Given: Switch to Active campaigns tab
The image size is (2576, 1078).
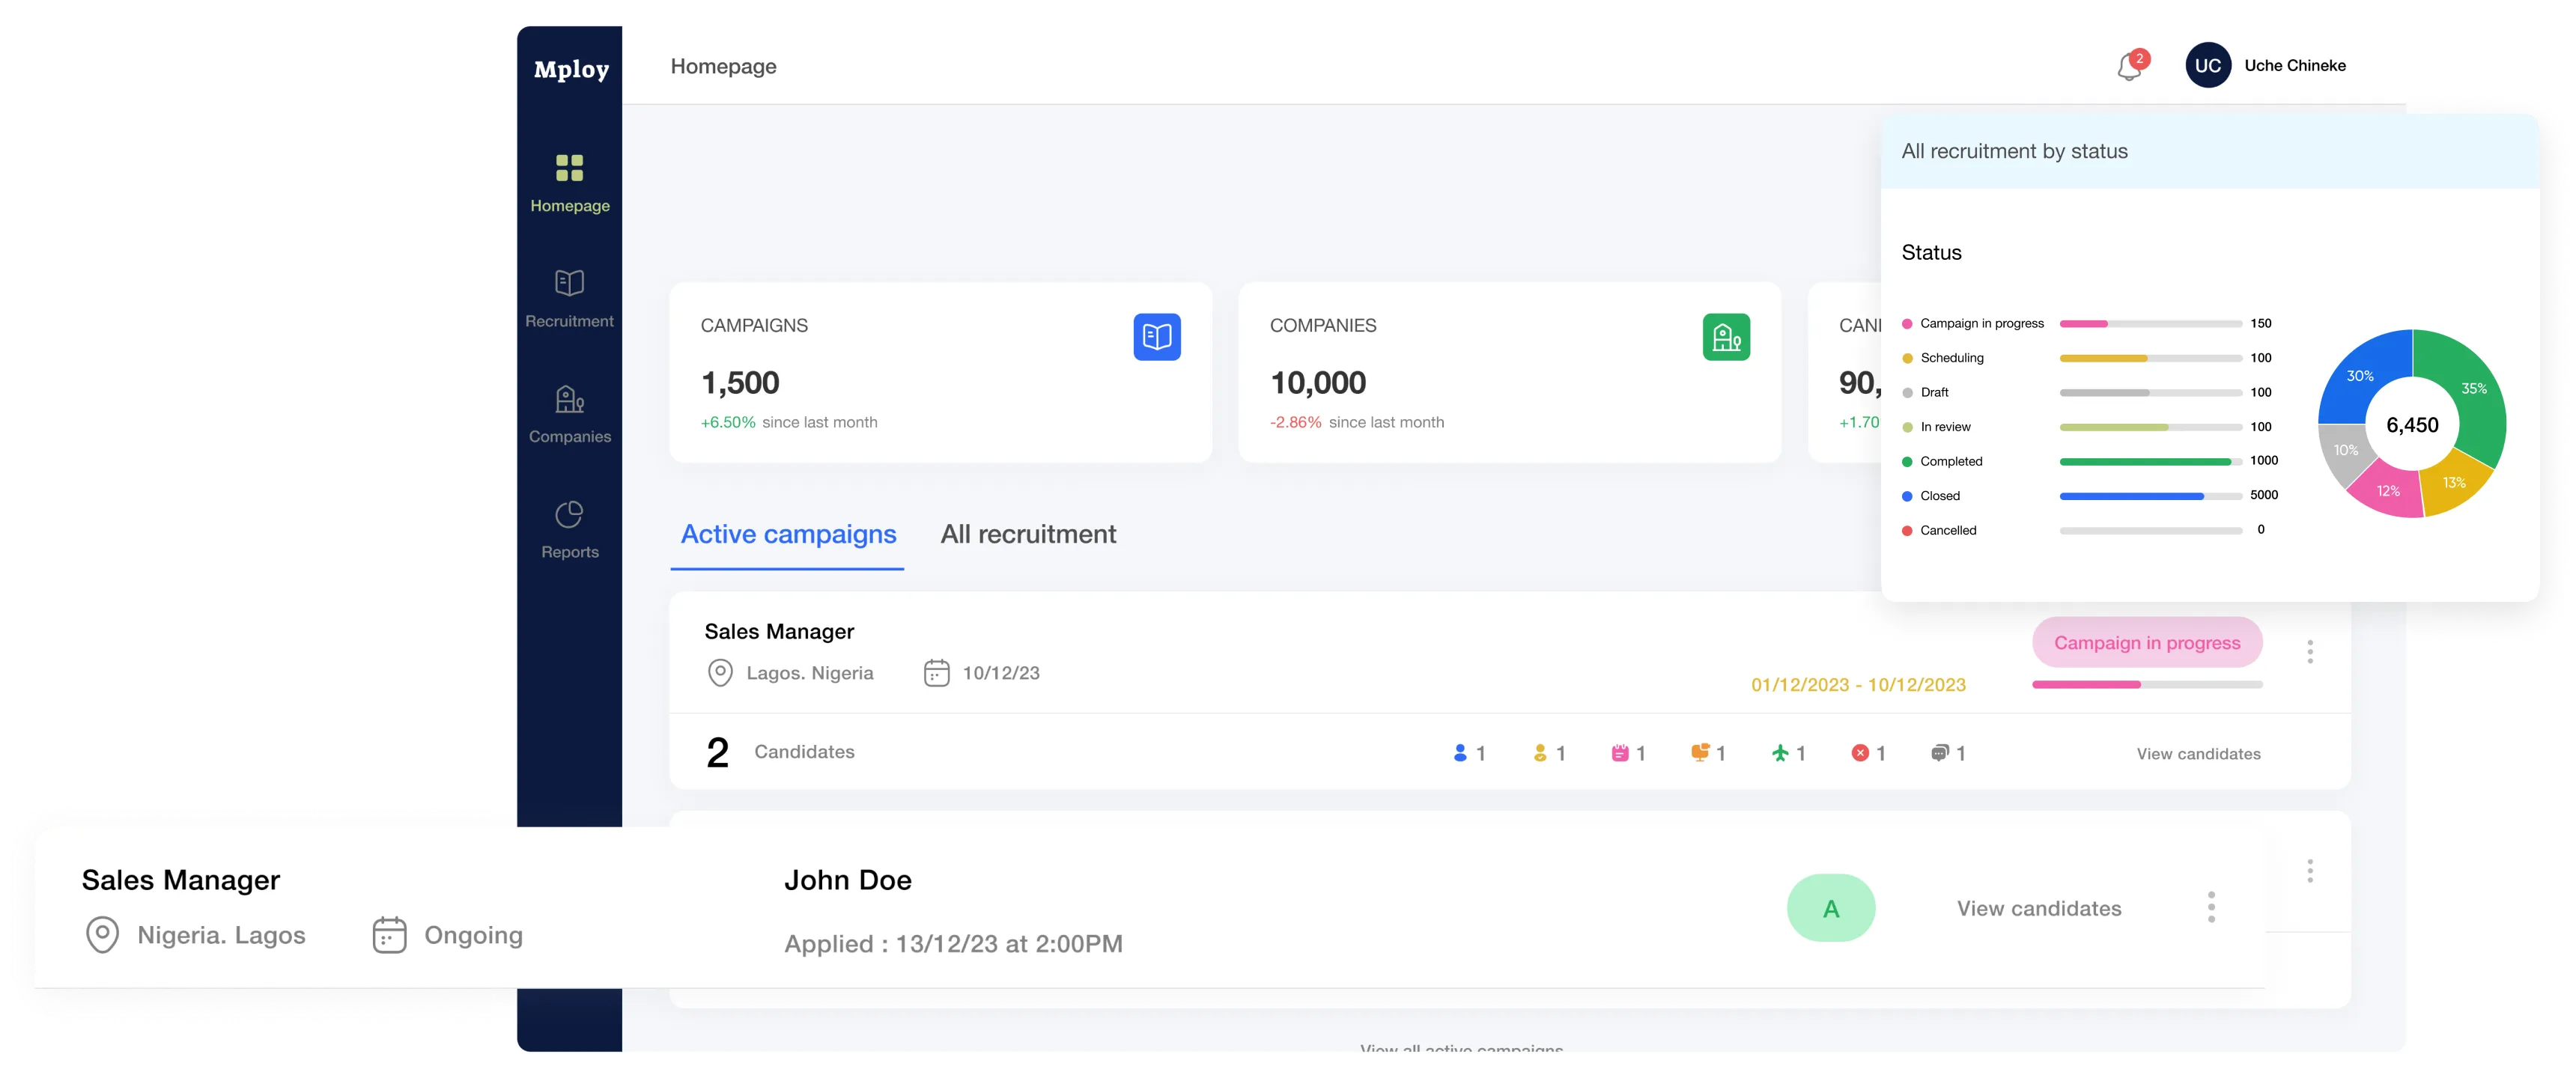Looking at the screenshot, I should (x=788, y=535).
